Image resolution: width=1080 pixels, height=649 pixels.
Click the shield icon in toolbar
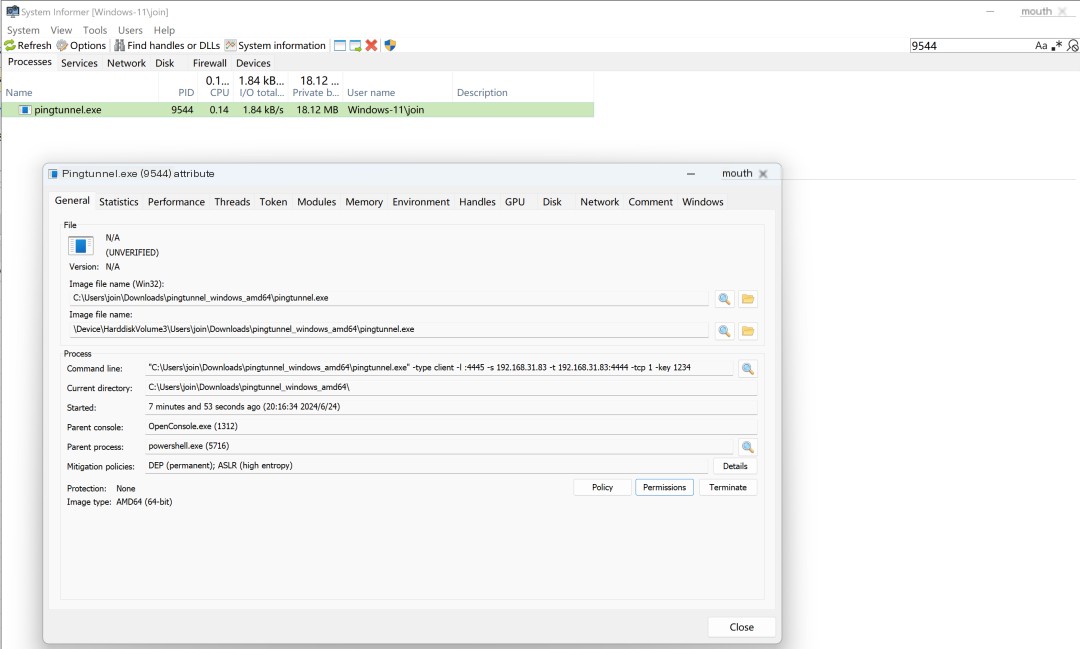coord(390,45)
